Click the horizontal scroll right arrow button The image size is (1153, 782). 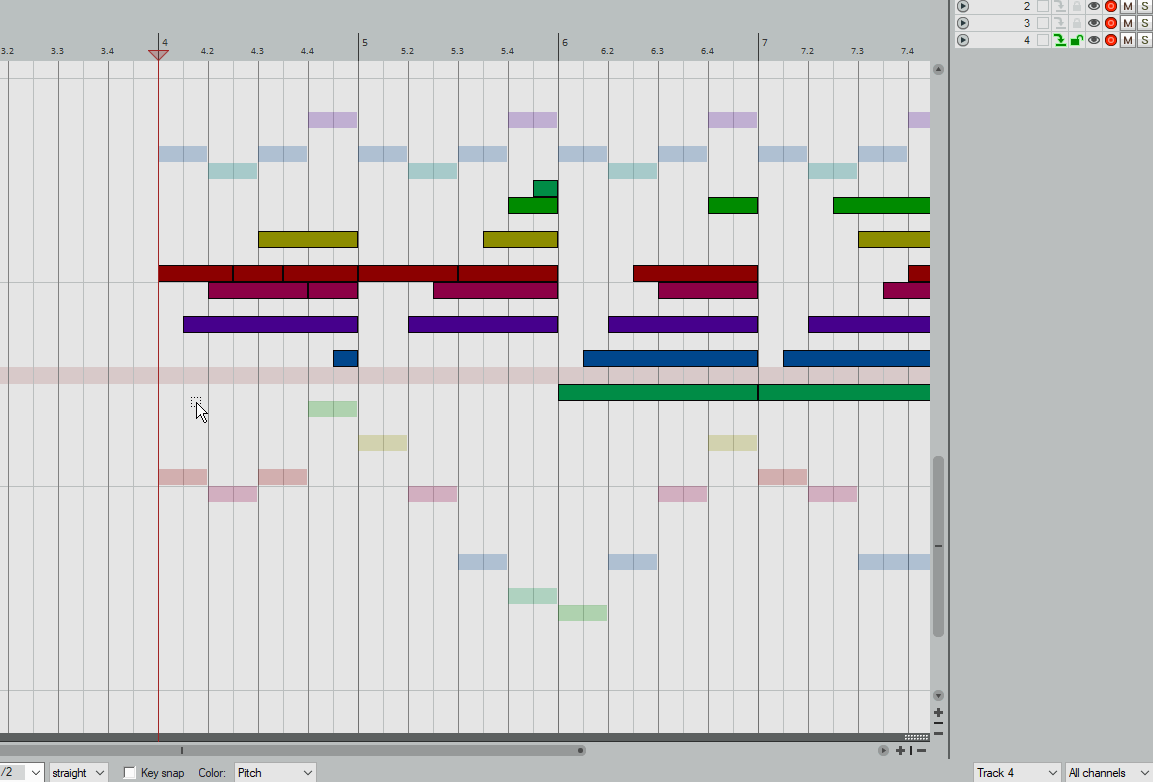(x=883, y=750)
